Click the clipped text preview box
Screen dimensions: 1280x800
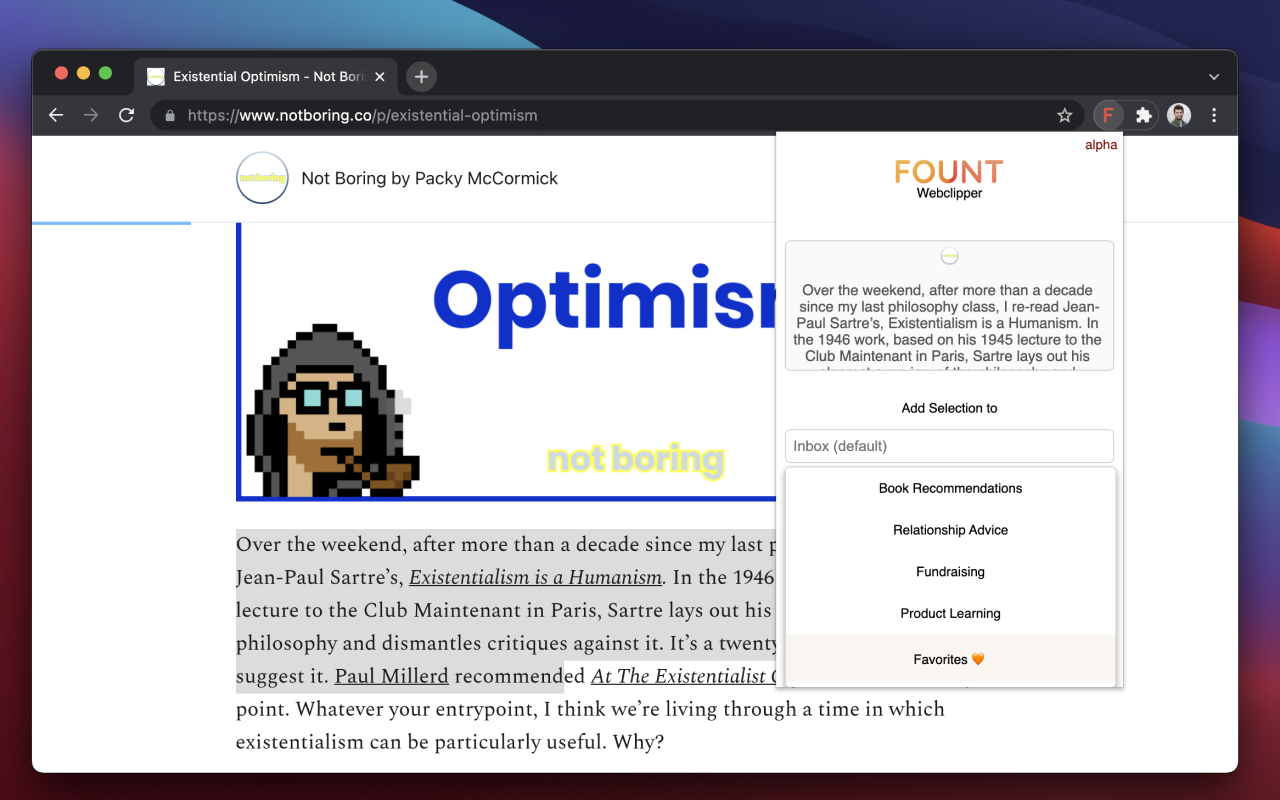coord(949,305)
